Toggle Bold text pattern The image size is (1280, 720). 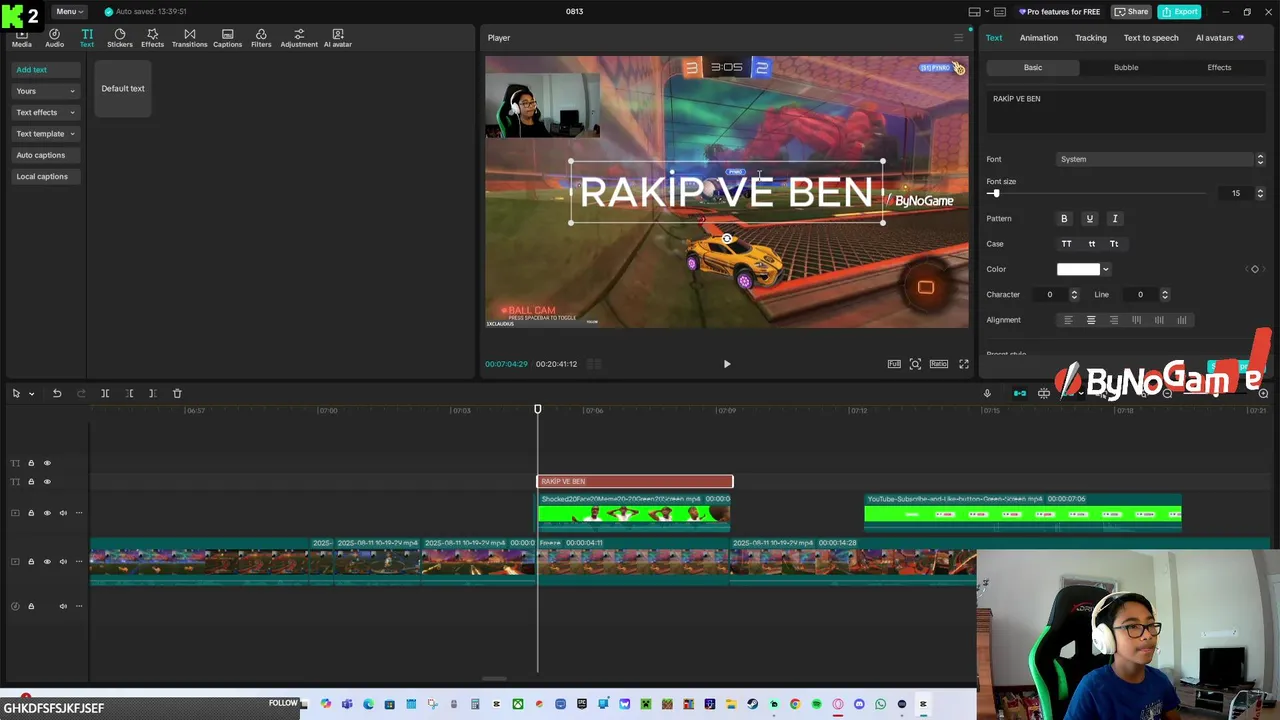click(x=1064, y=218)
